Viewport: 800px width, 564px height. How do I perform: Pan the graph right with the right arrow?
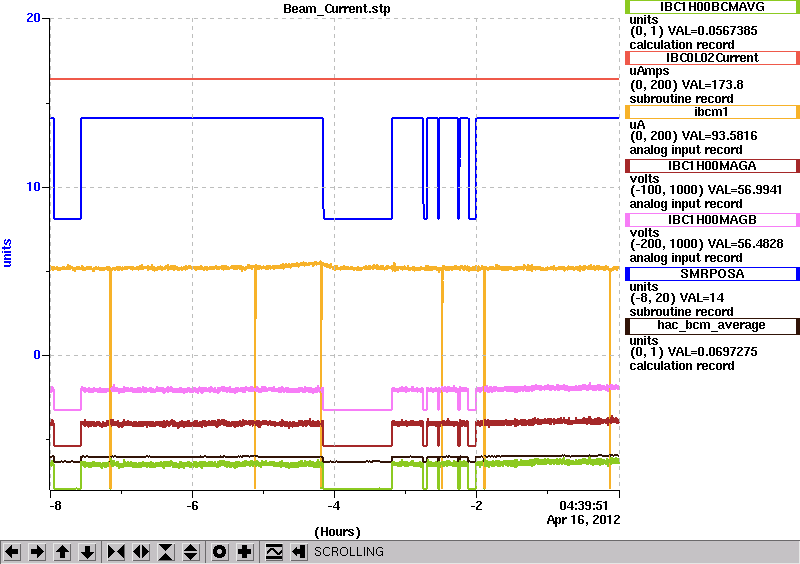click(37, 552)
